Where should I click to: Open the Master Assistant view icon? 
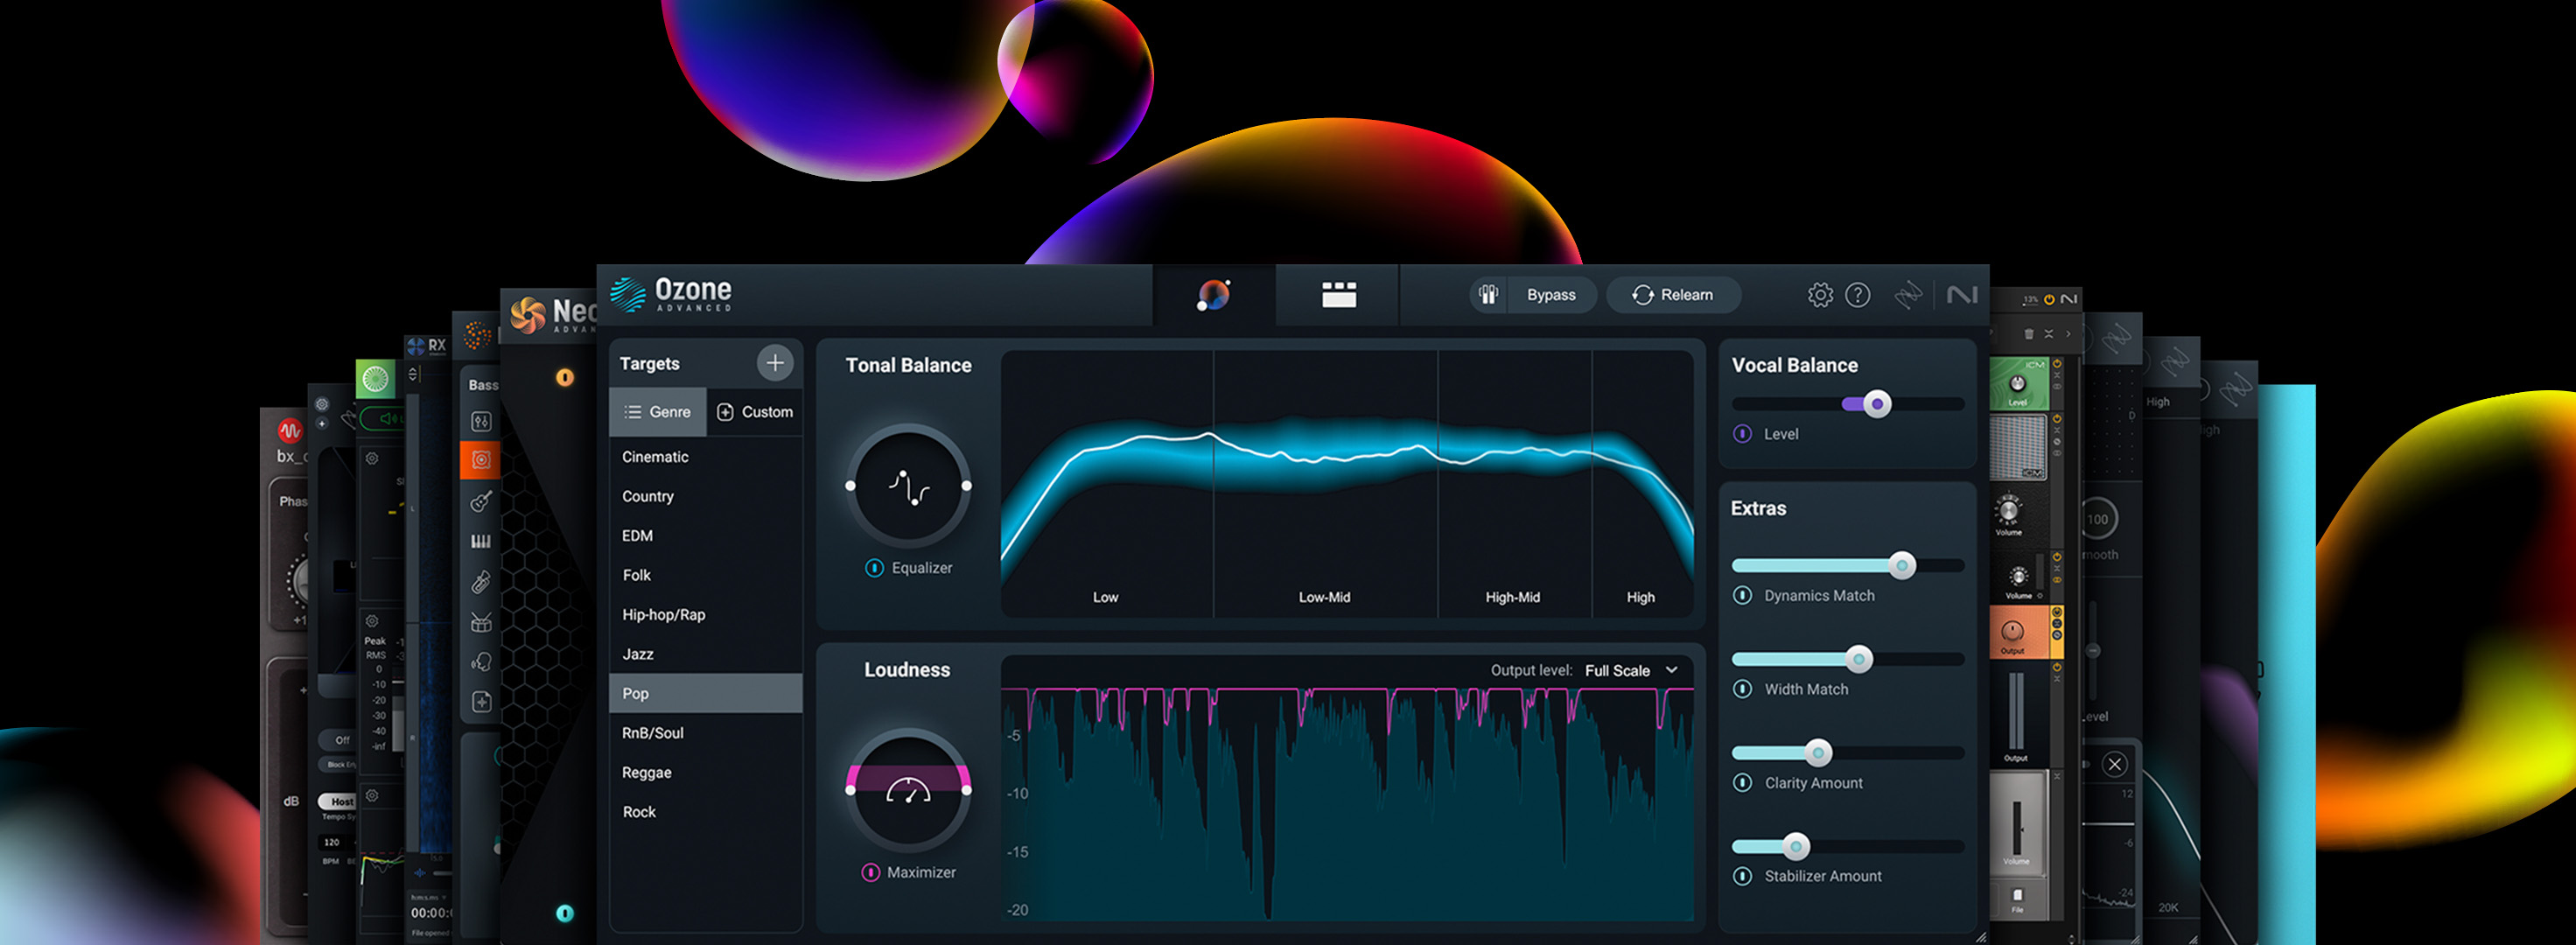[1214, 295]
